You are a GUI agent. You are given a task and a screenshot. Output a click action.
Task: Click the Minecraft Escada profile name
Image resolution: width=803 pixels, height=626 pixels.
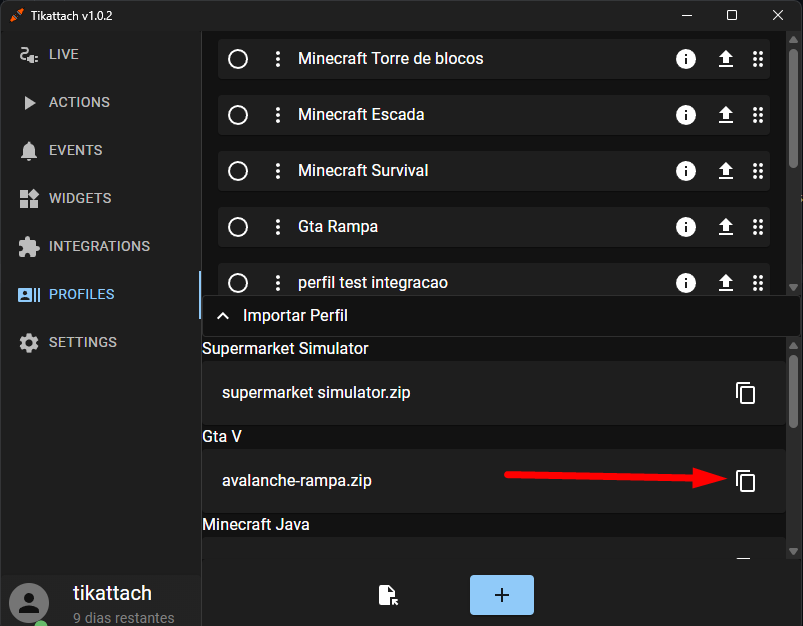[x=361, y=114]
